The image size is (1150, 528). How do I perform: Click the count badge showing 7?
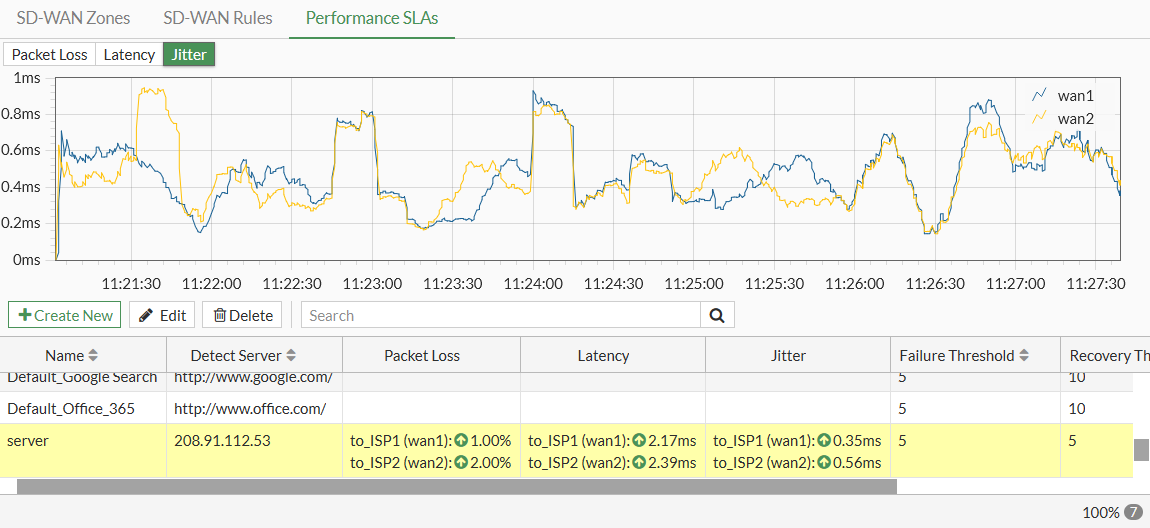(1133, 512)
